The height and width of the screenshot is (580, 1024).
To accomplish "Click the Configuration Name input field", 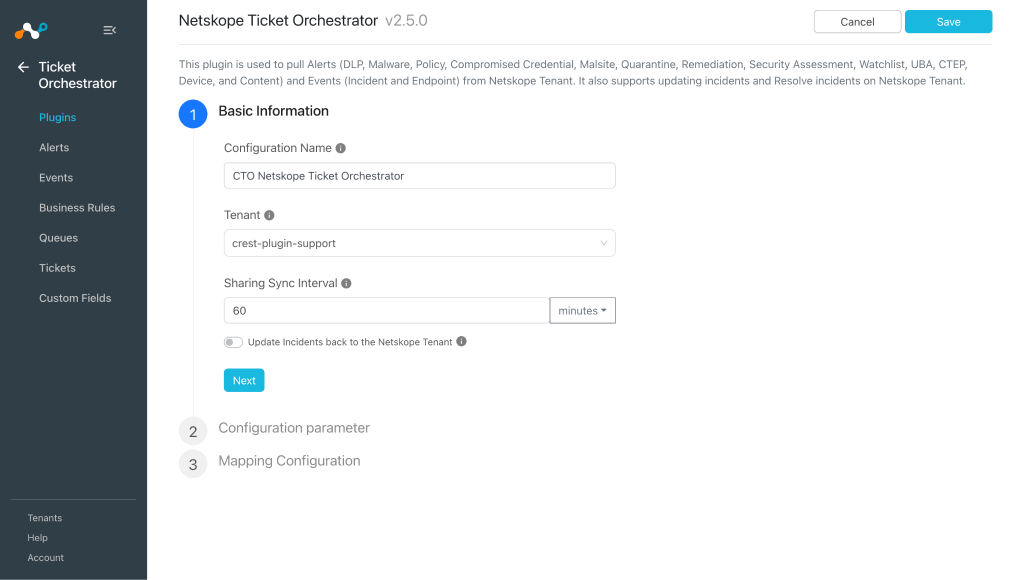I will (x=419, y=176).
